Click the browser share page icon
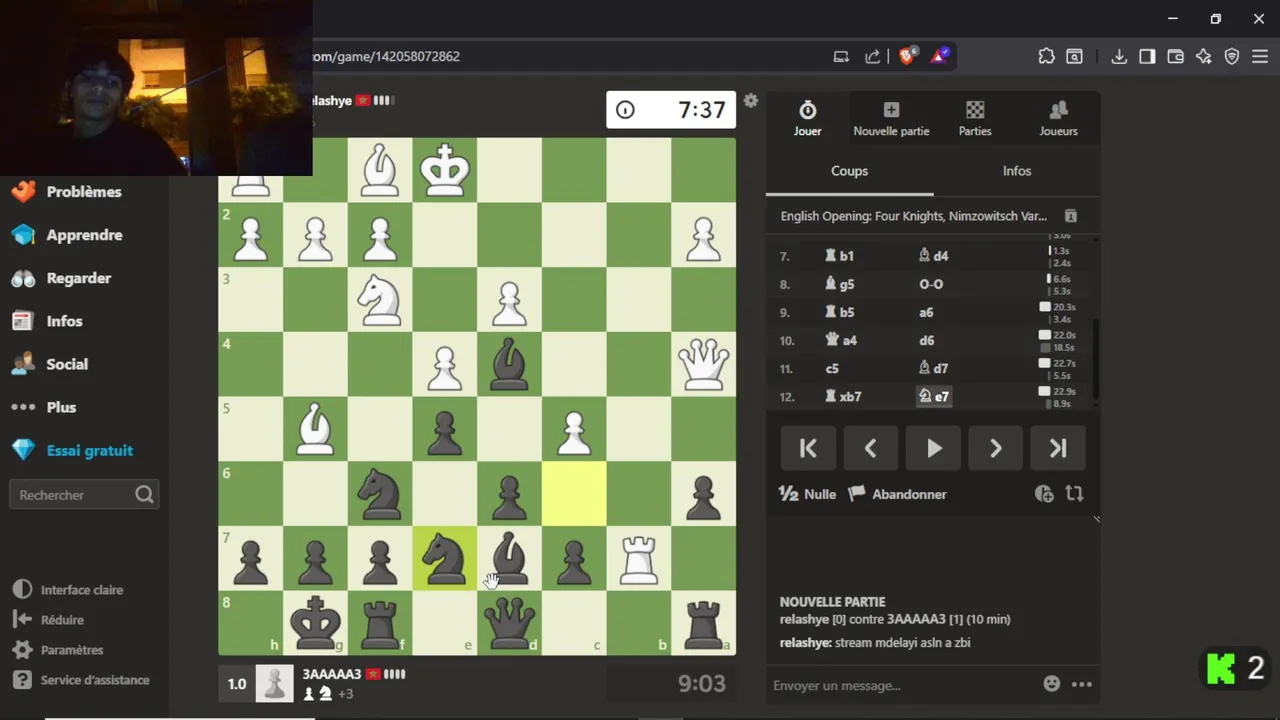This screenshot has width=1280, height=720. point(873,57)
